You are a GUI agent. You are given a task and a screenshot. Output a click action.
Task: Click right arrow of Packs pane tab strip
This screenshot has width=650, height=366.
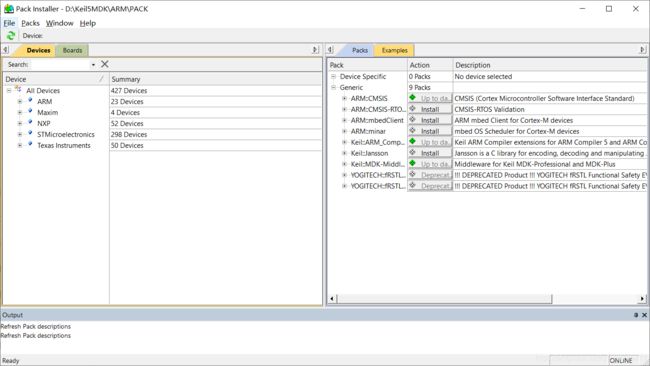point(643,50)
